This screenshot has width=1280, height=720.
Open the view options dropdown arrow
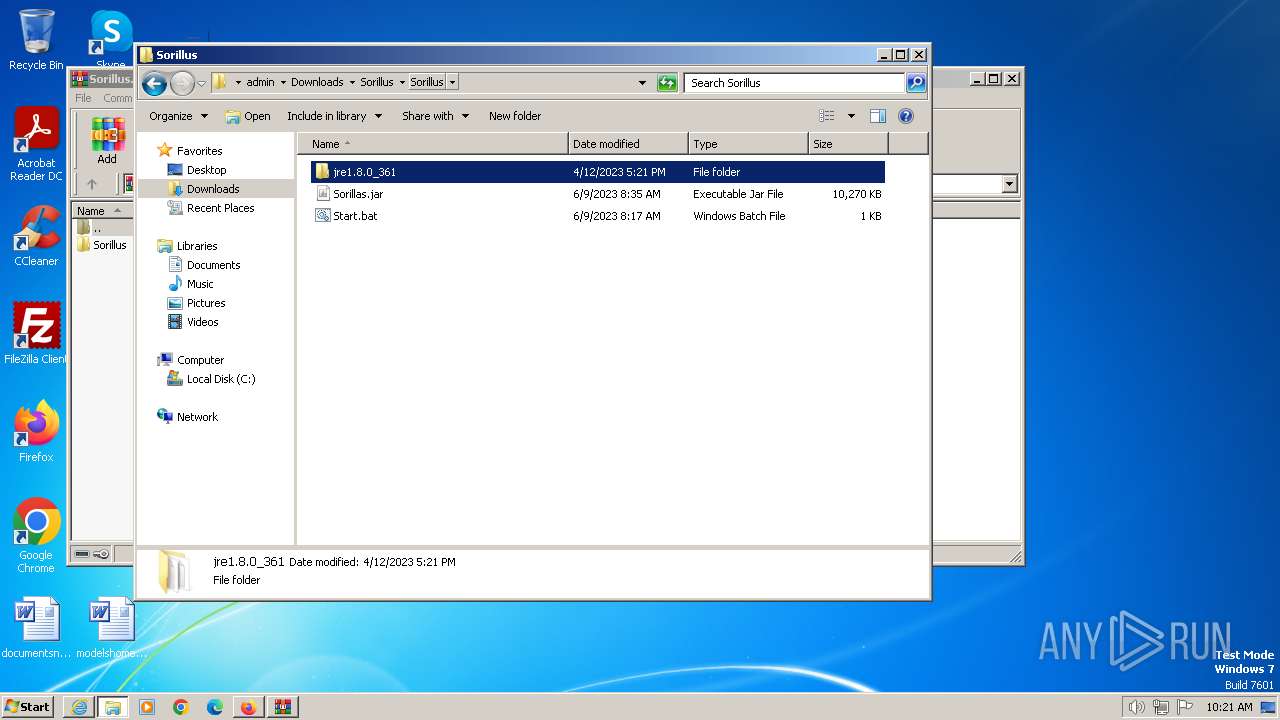(x=851, y=116)
